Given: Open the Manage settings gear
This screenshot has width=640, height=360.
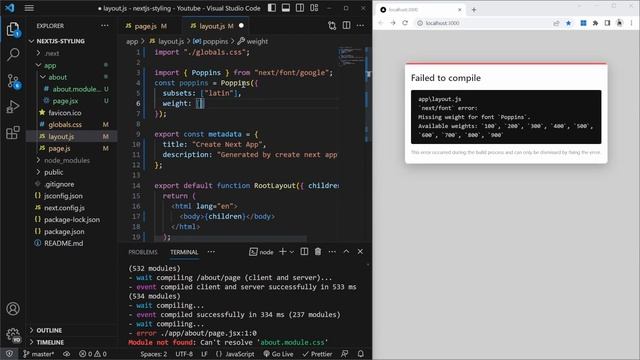Looking at the screenshot, I should pyautogui.click(x=13, y=334).
